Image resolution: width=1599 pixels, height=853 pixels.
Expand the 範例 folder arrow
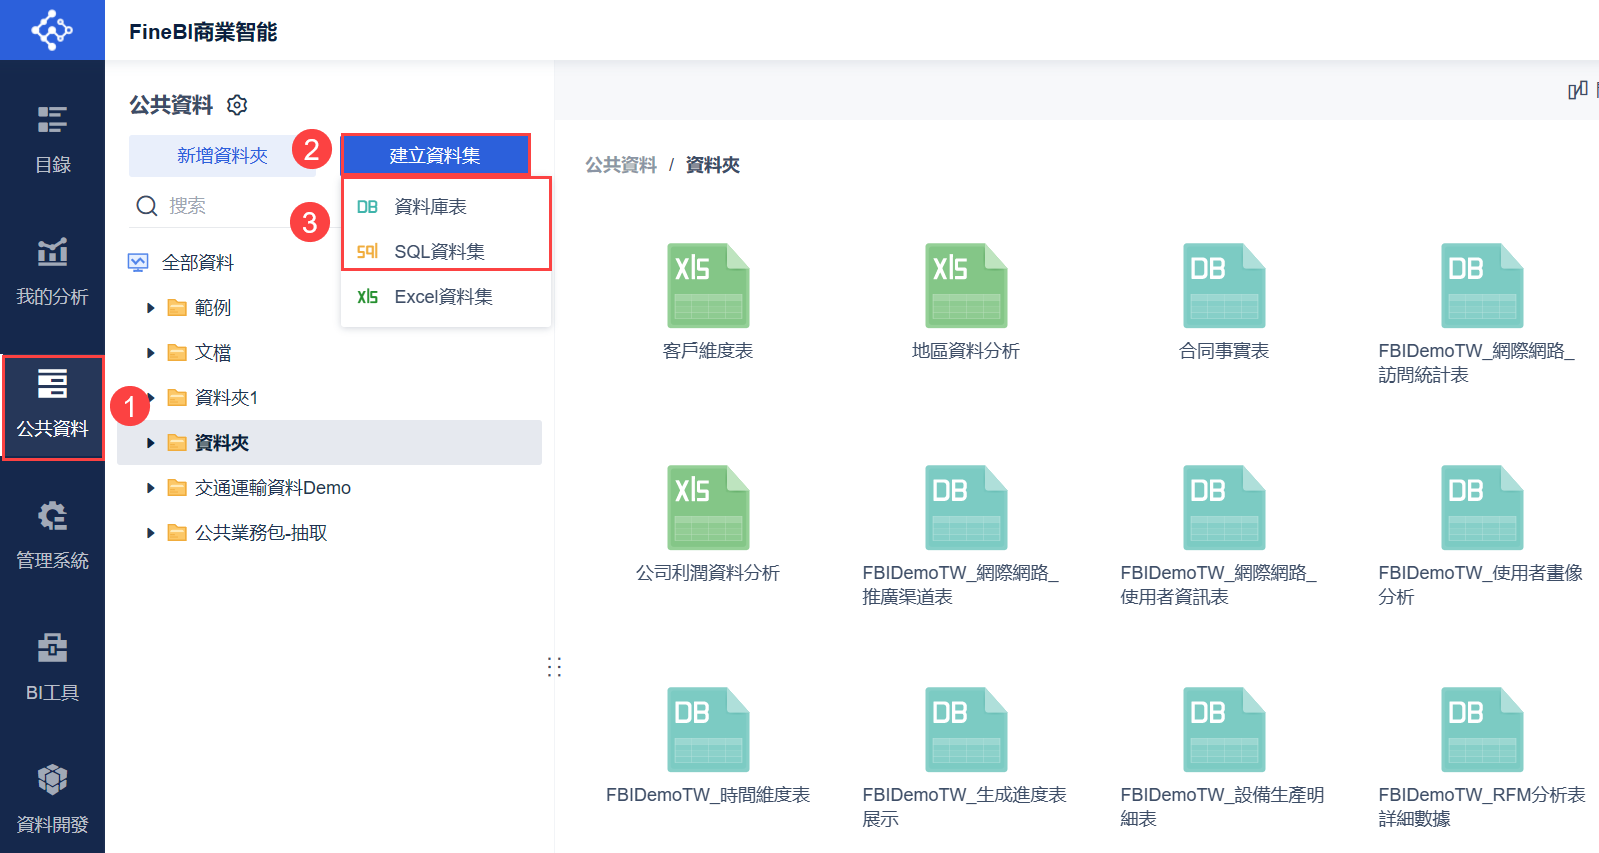150,308
